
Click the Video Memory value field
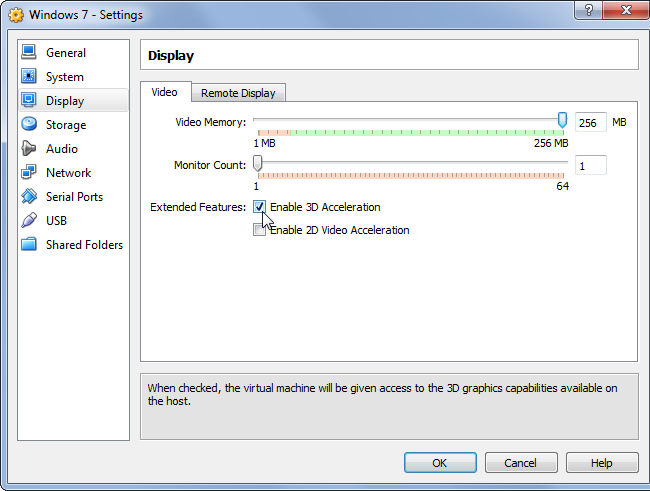[589, 123]
